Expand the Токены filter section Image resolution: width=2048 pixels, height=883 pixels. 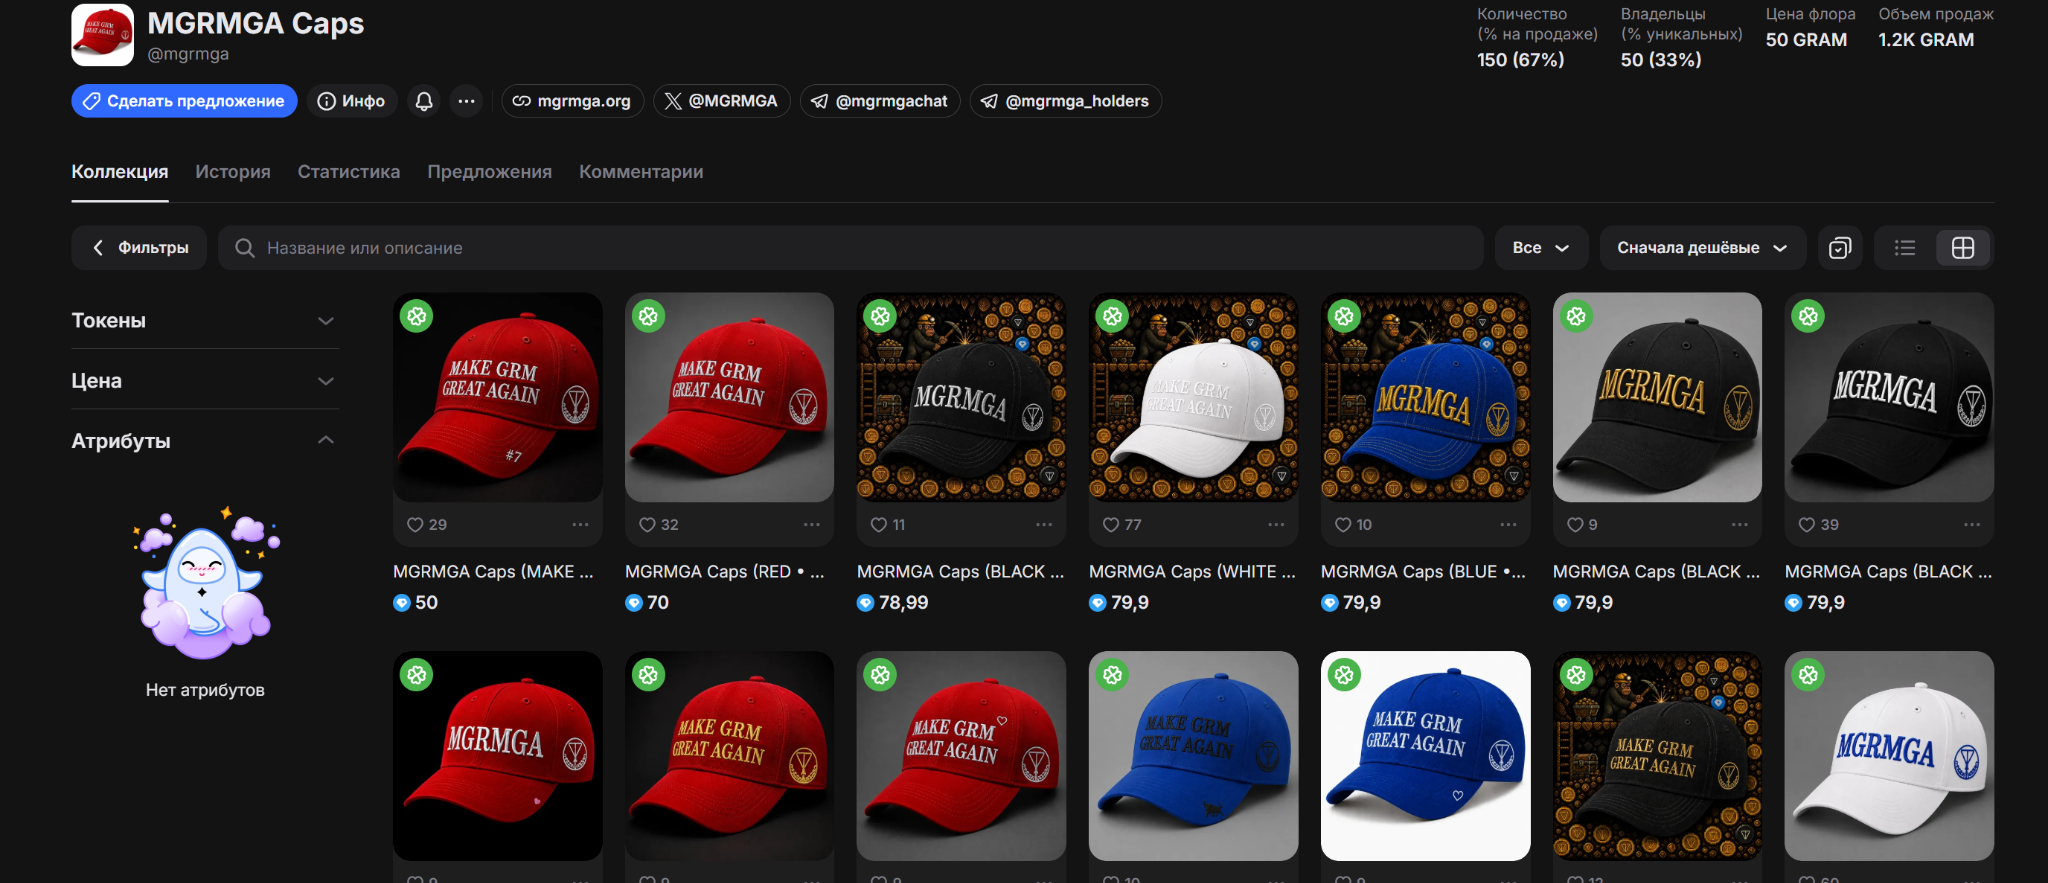click(x=205, y=321)
